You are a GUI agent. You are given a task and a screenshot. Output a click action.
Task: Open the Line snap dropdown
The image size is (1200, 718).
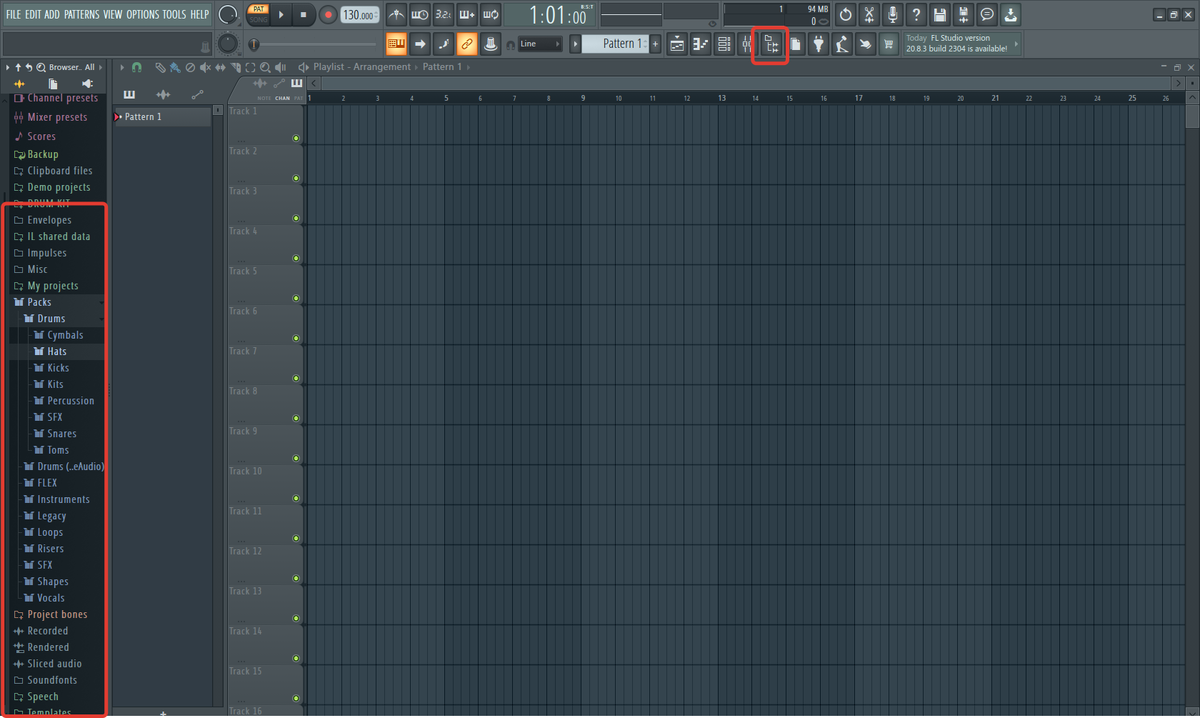(540, 44)
